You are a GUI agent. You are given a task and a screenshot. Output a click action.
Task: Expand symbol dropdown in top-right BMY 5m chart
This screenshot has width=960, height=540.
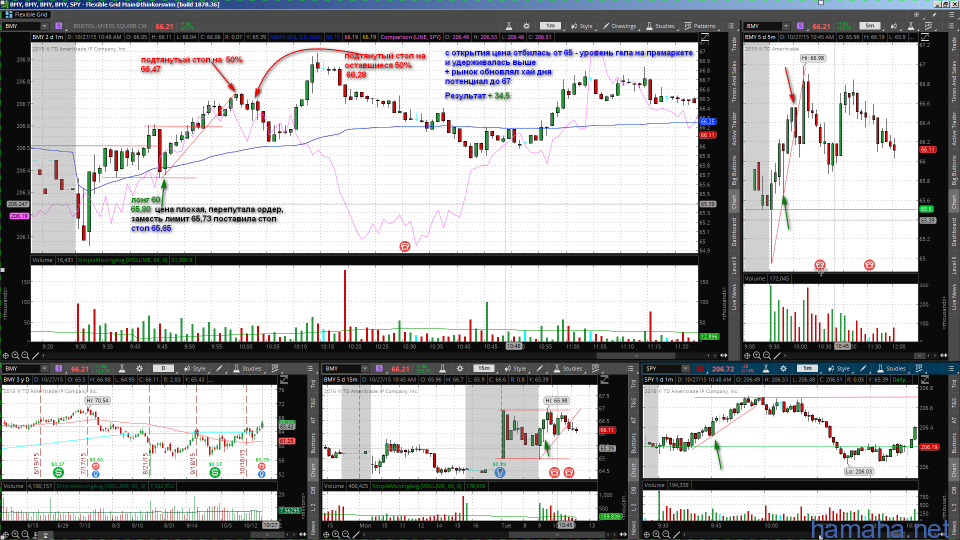coord(786,26)
